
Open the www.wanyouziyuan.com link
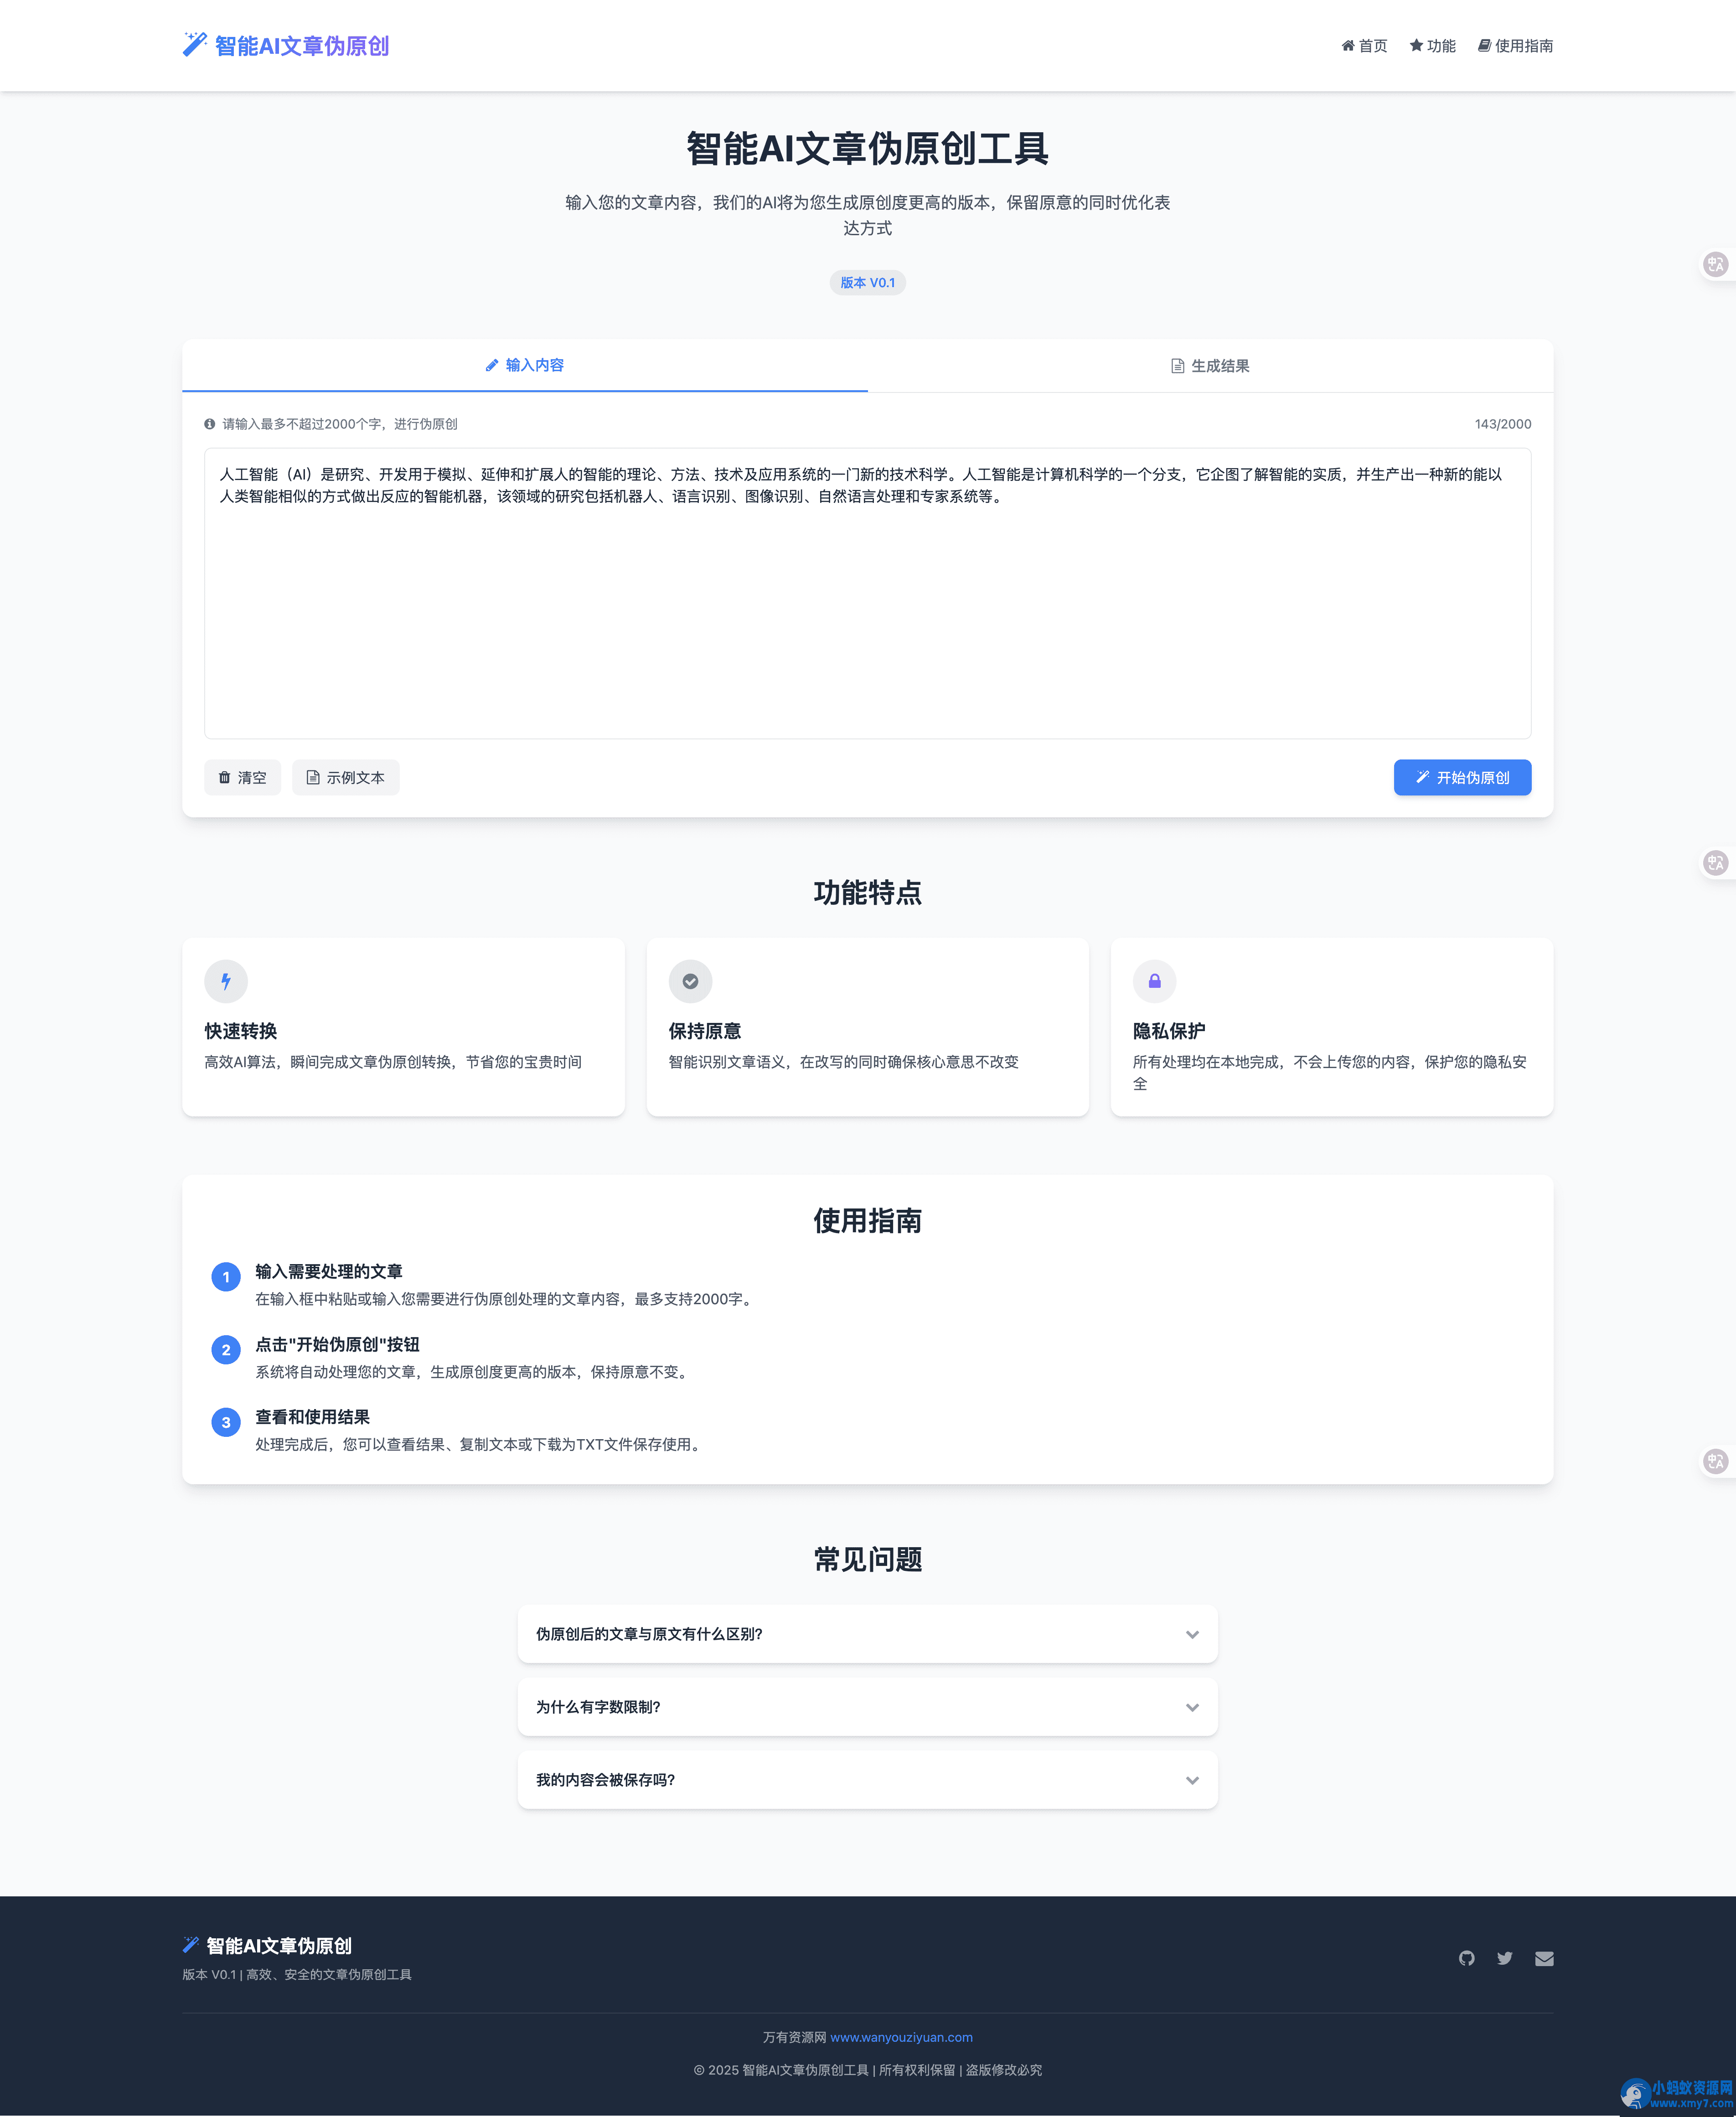click(x=901, y=2037)
